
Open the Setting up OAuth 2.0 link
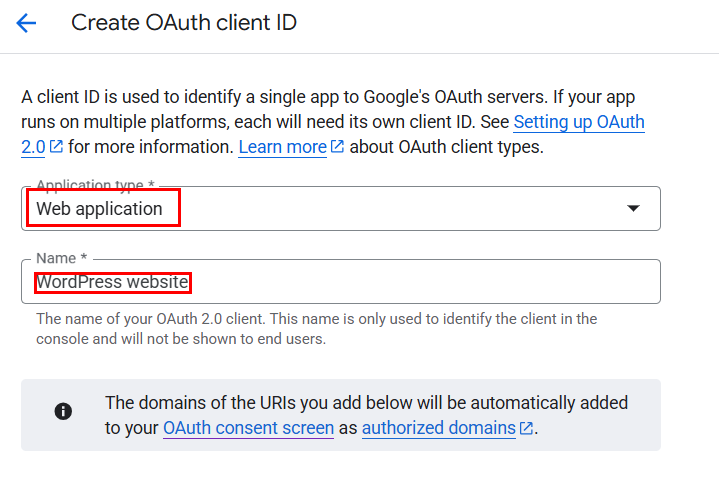(x=579, y=122)
